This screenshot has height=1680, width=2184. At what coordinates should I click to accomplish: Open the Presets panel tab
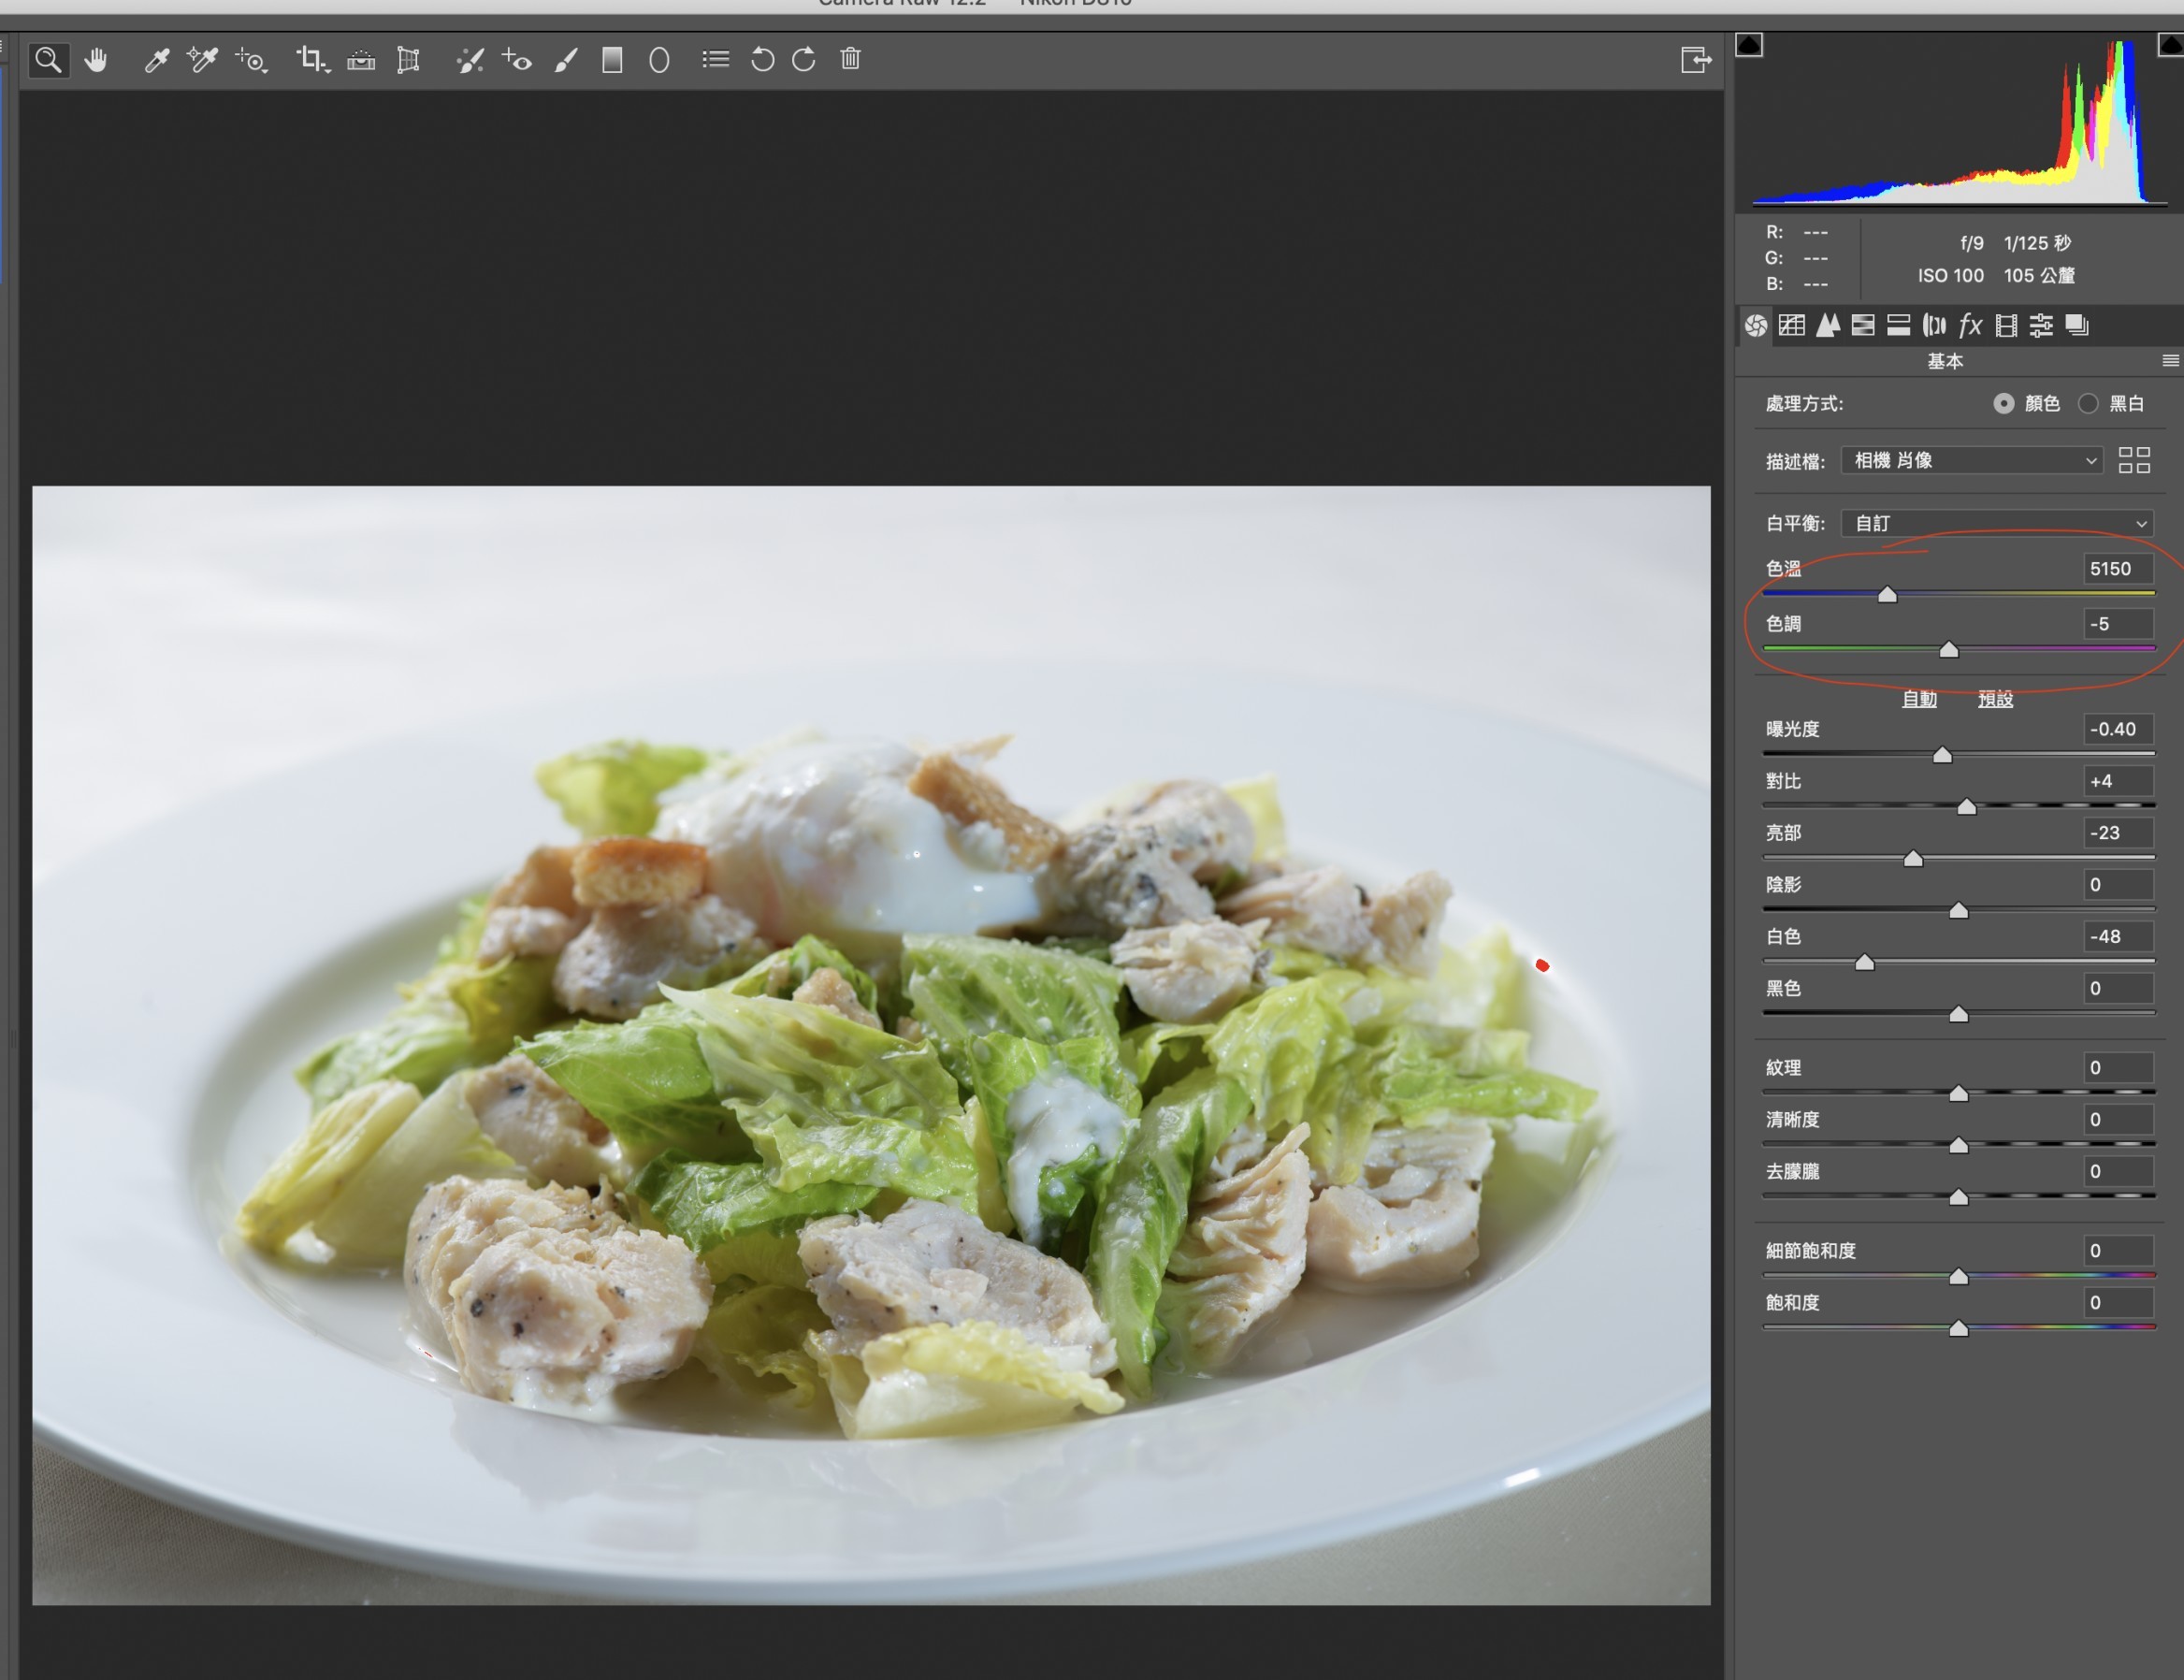(2041, 325)
